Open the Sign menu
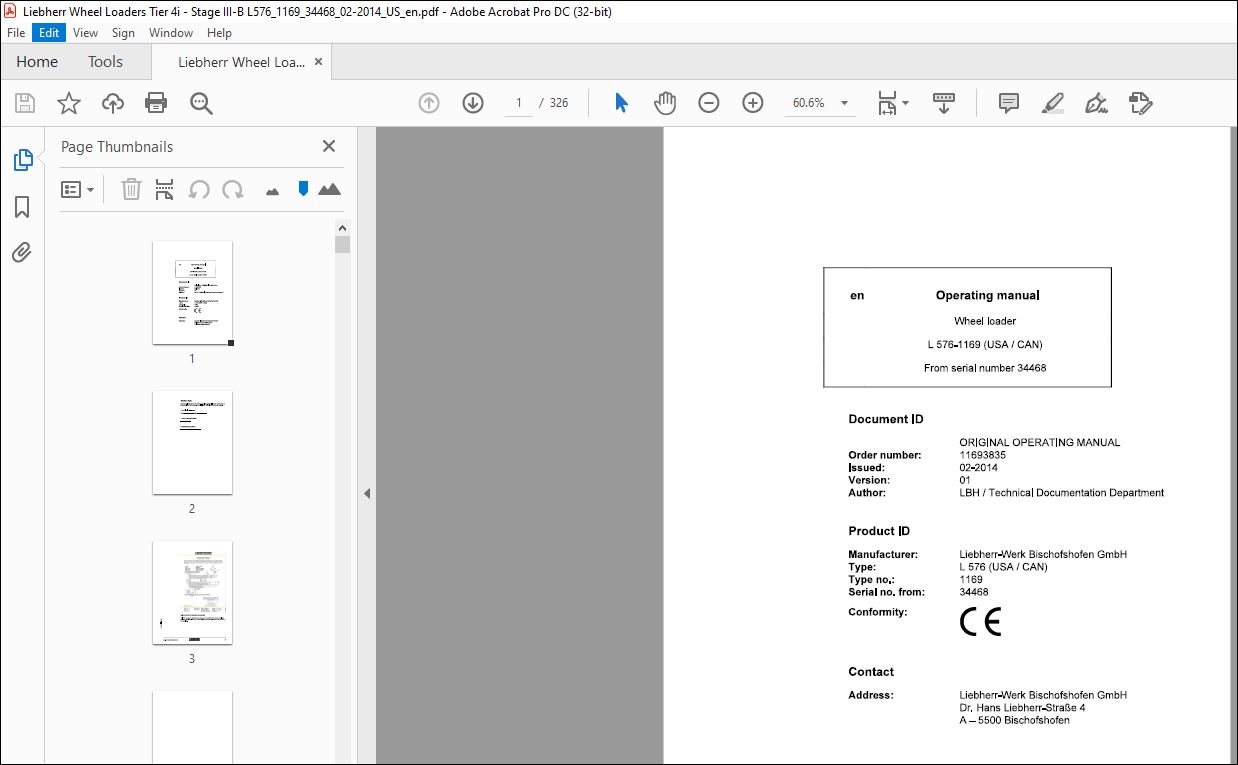The height and width of the screenshot is (765, 1238). [123, 33]
